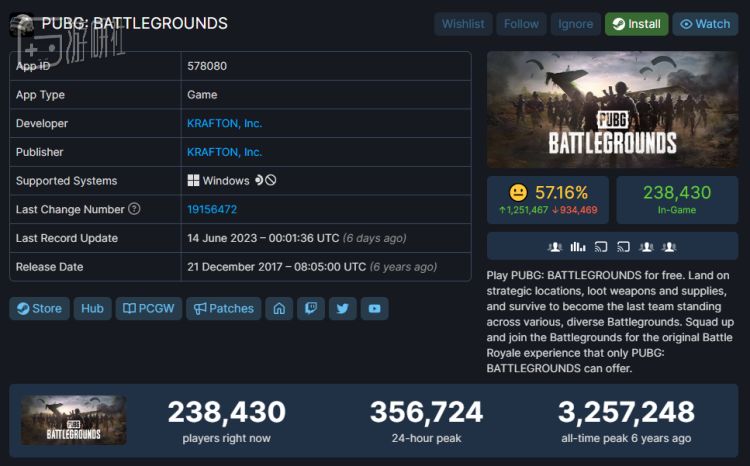Click the rightmost multi-player category icon

point(669,247)
